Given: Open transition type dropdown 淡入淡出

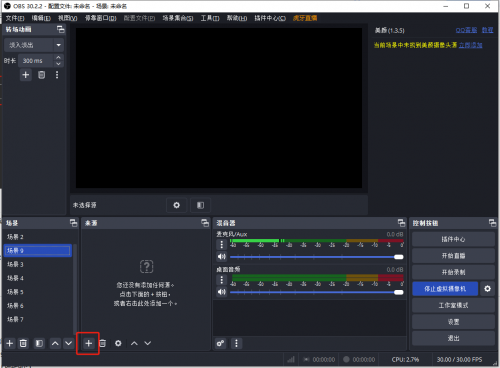Looking at the screenshot, I should [34, 45].
